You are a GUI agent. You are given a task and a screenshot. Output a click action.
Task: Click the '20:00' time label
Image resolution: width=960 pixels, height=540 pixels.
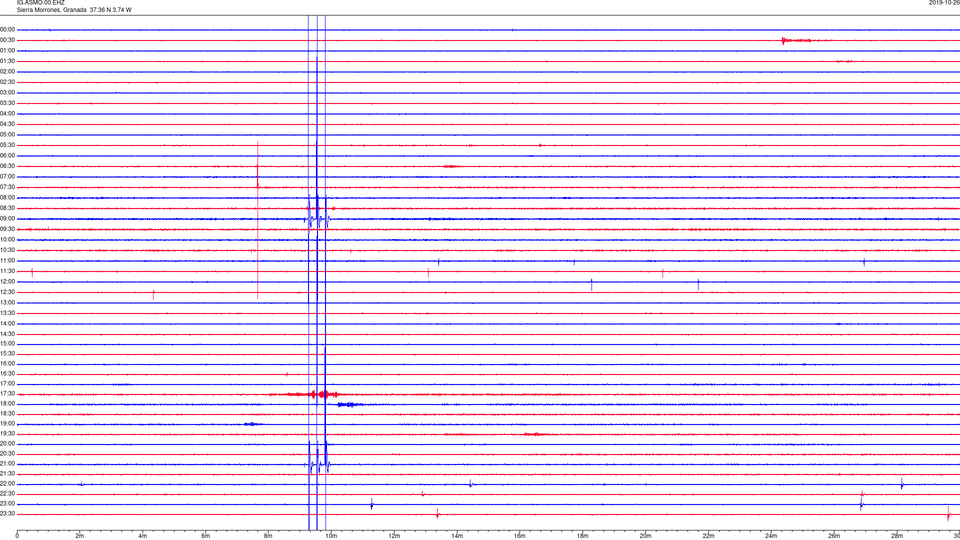point(8,444)
